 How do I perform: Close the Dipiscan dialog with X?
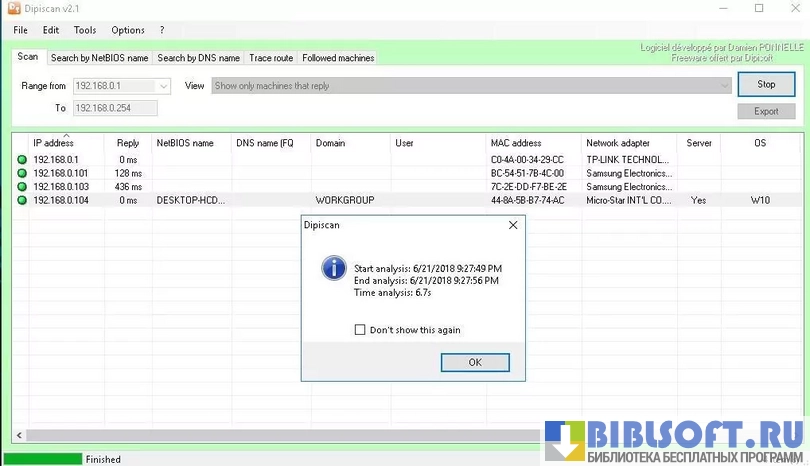[x=513, y=225]
